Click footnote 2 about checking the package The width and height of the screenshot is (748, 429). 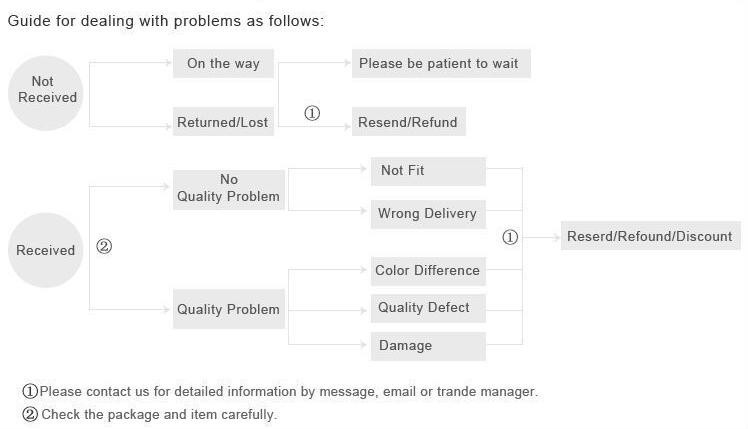[x=150, y=414]
